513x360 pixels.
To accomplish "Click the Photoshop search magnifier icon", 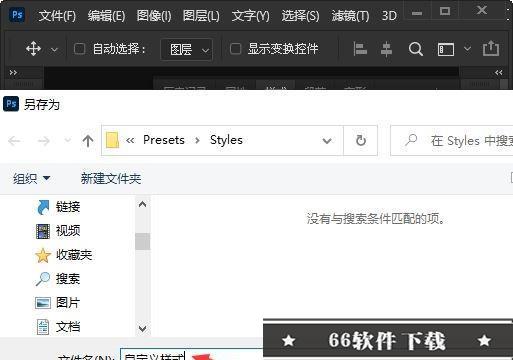I will point(416,49).
